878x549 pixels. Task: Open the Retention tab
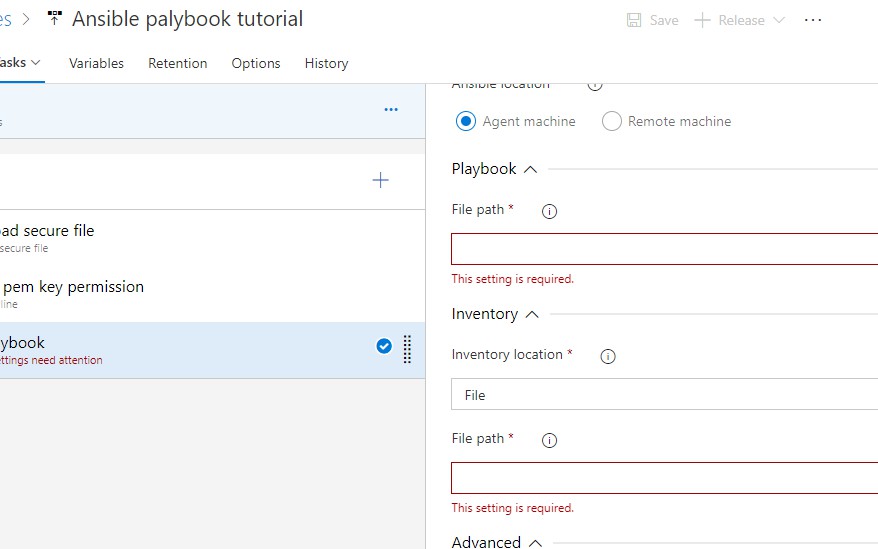click(177, 63)
